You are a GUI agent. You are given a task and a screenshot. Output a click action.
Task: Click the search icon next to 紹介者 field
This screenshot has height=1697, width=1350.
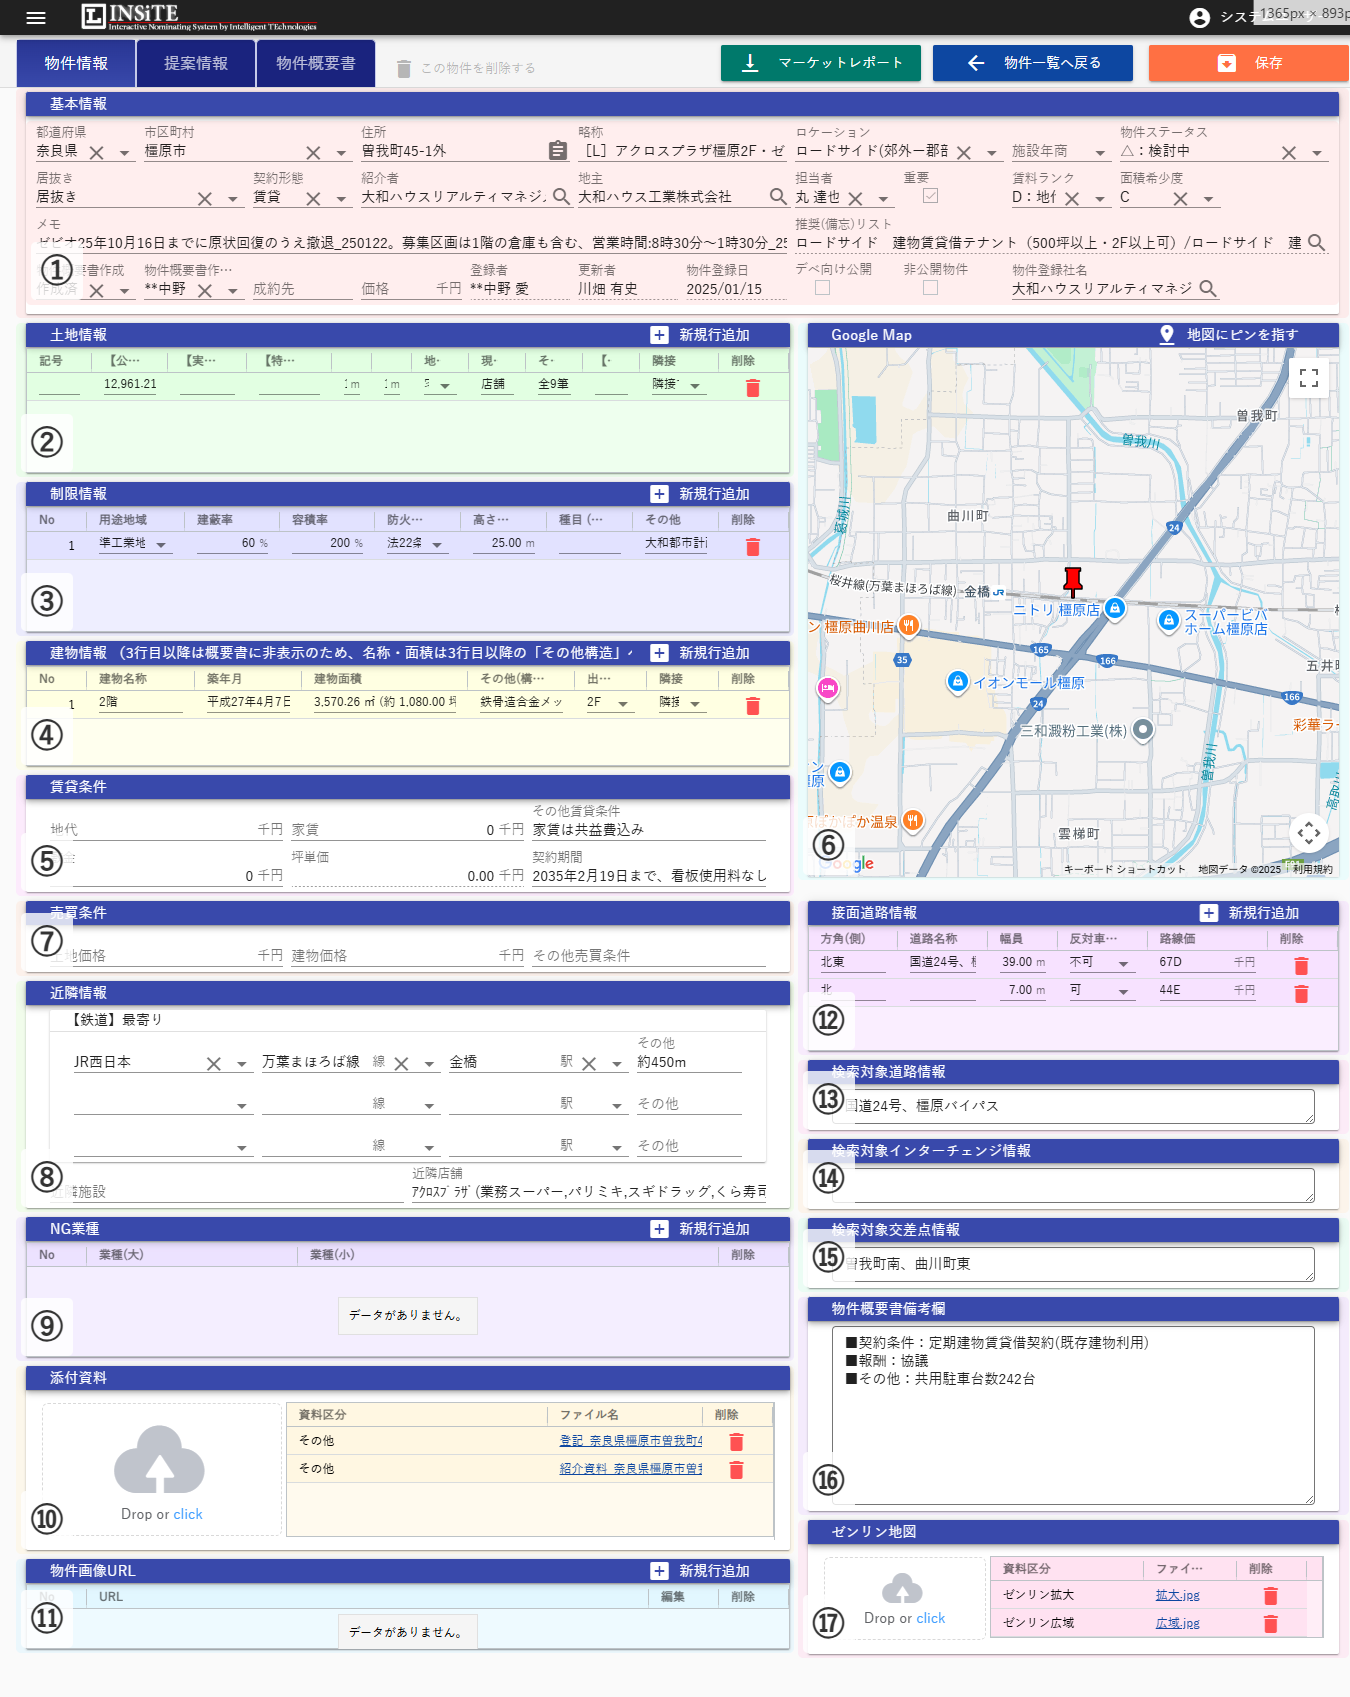pos(561,197)
